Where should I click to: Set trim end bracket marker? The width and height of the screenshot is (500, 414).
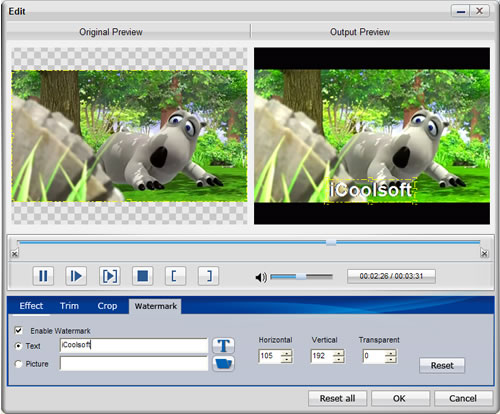tap(208, 276)
